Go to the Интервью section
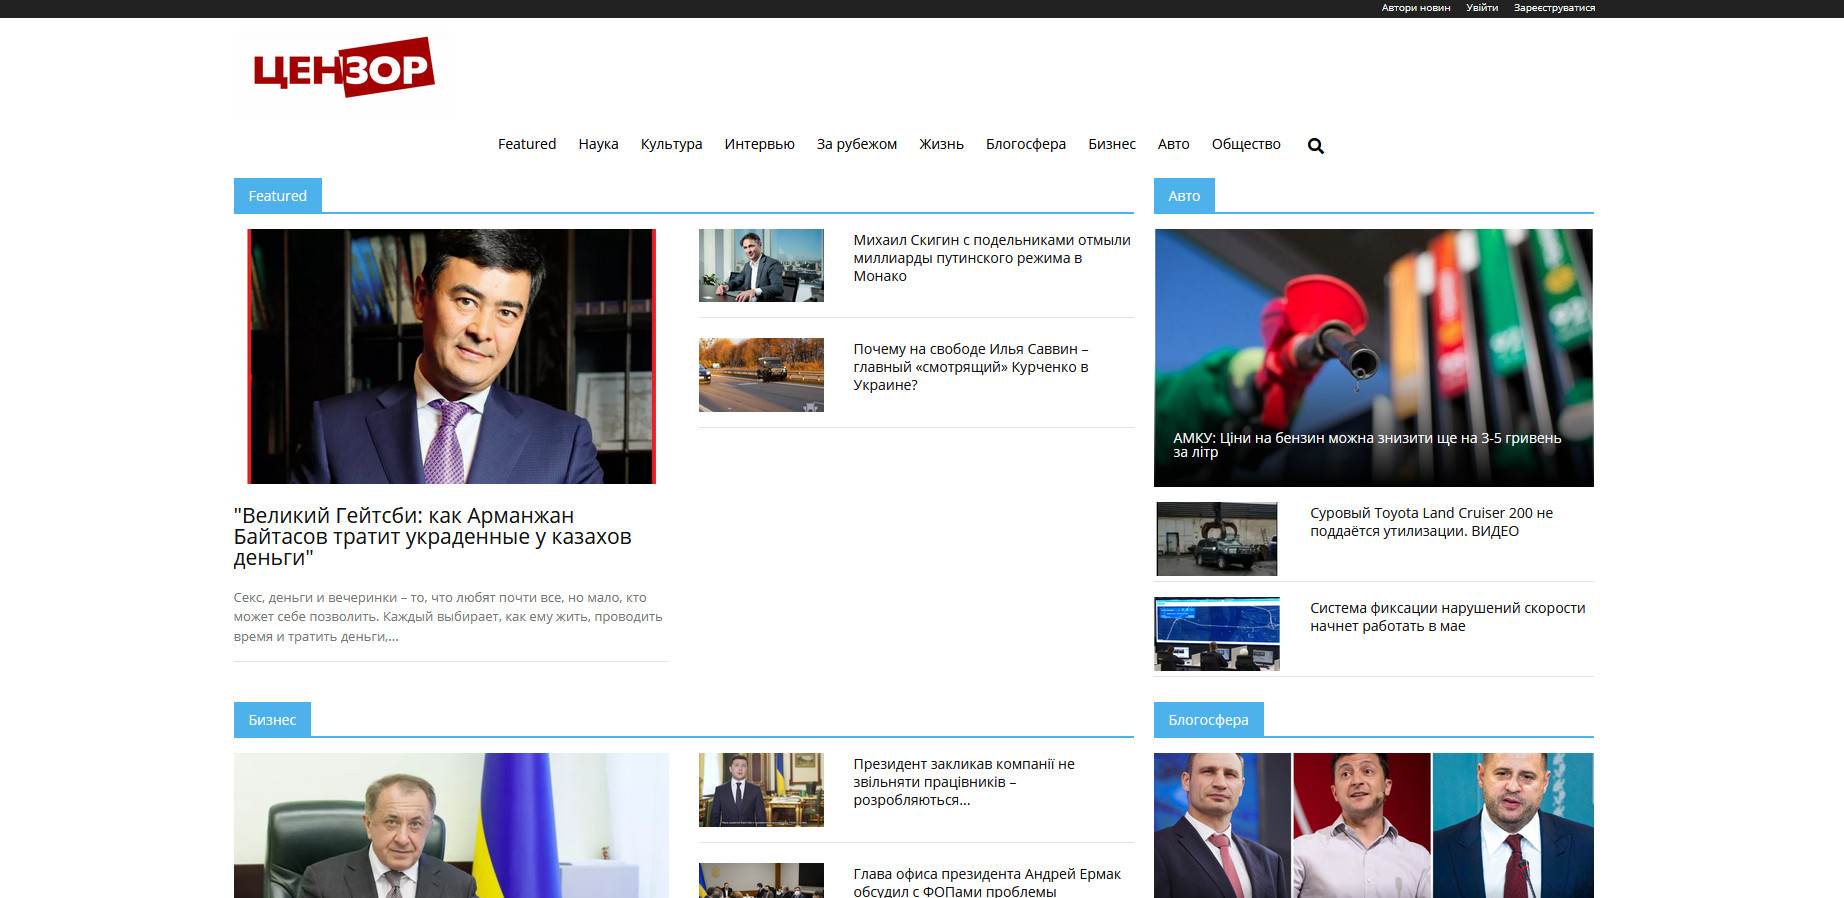 (x=759, y=144)
